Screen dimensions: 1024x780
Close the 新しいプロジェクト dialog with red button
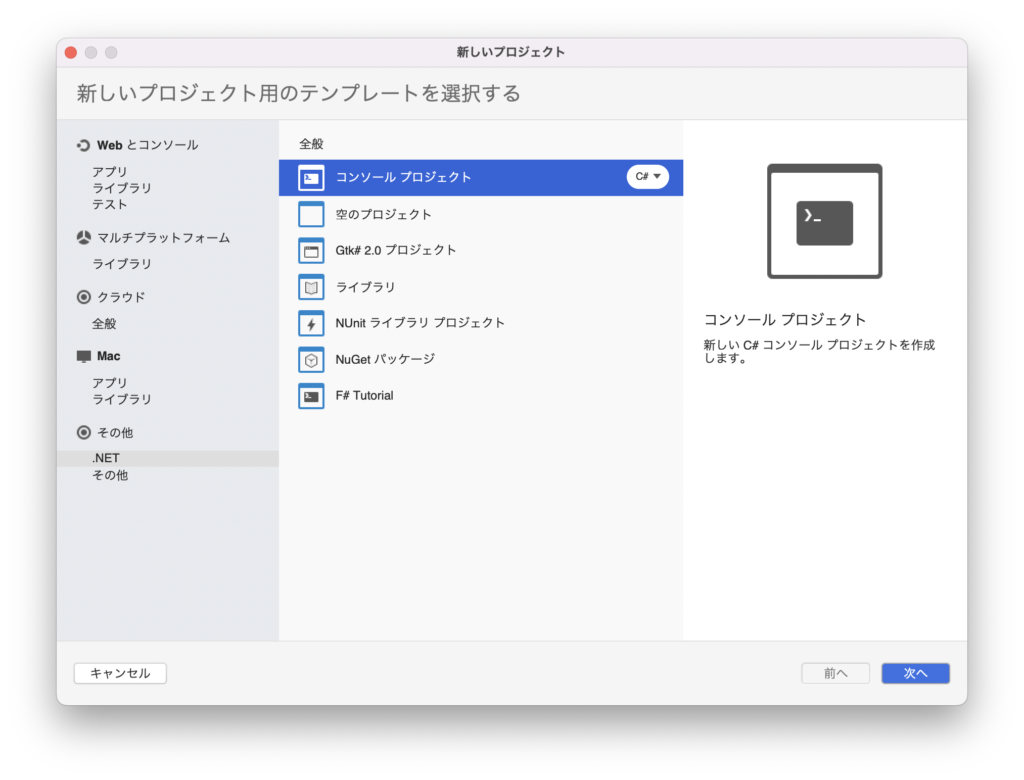click(71, 52)
